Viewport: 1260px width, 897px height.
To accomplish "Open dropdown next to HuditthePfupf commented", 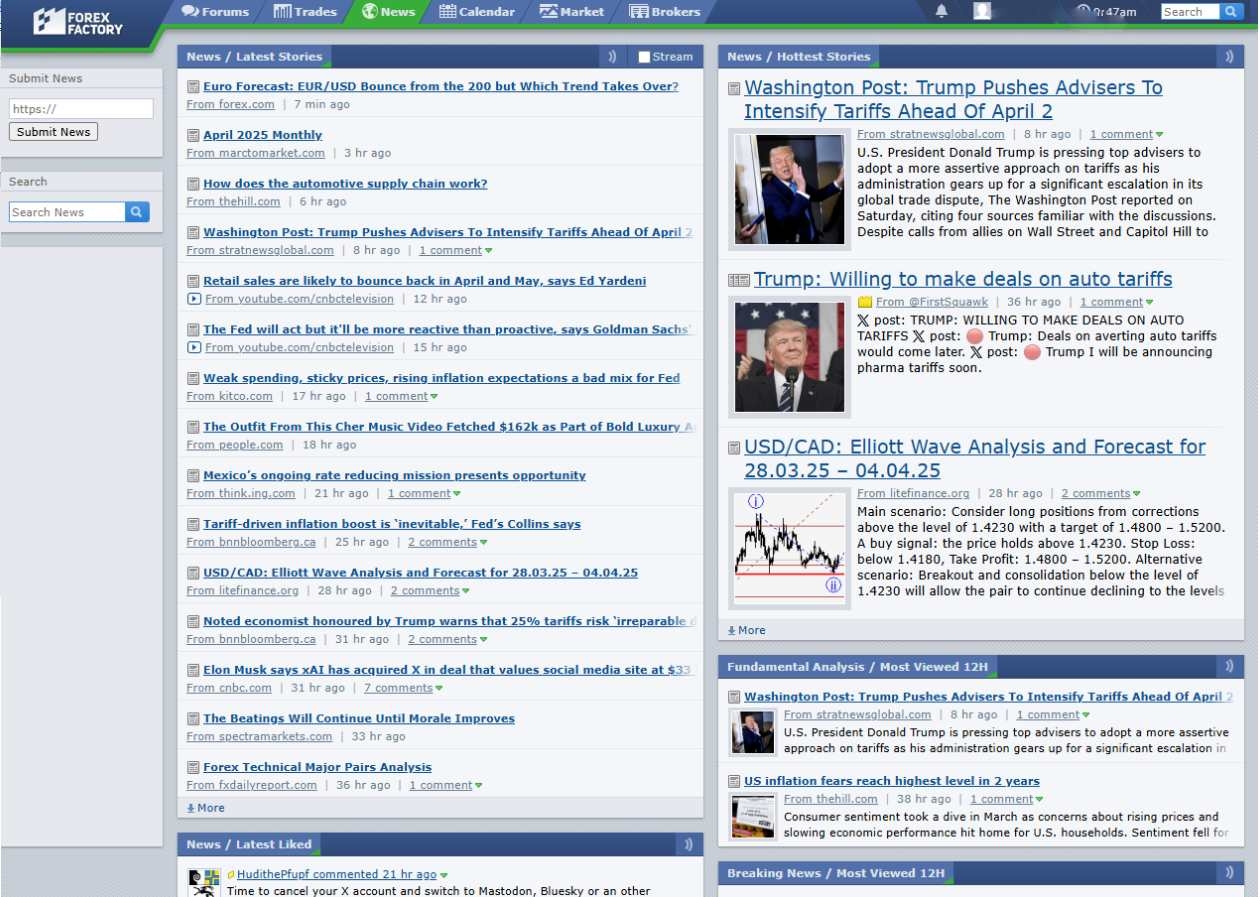I will coord(444,875).
